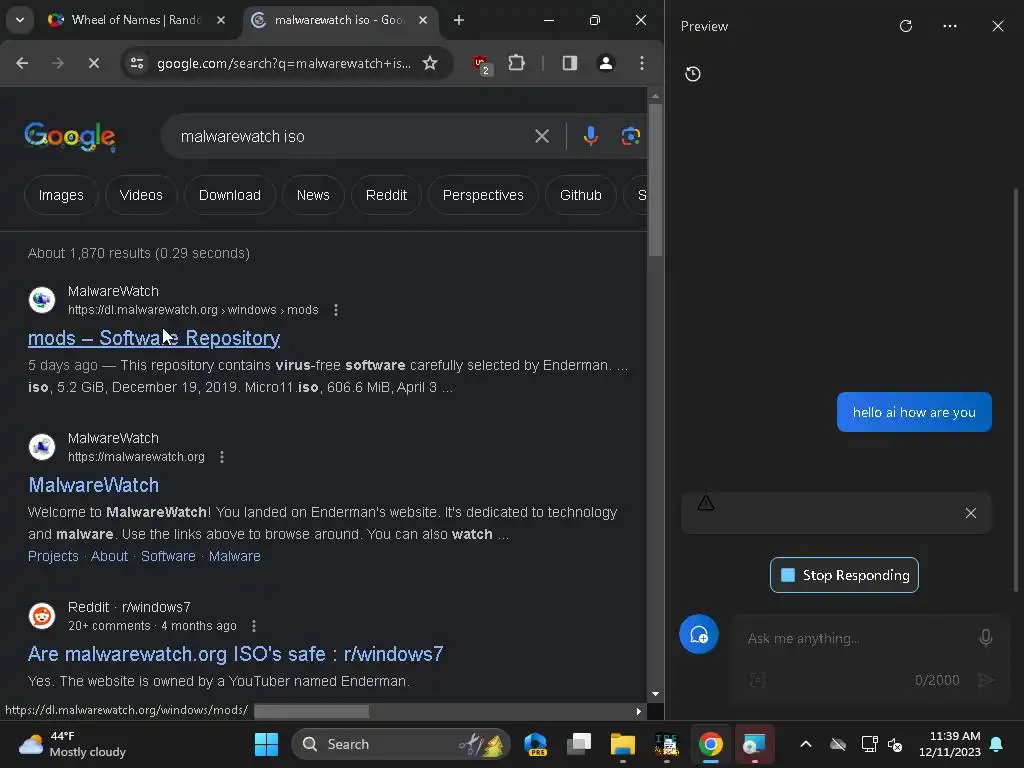Close the Wheel of Names tab

221,20
